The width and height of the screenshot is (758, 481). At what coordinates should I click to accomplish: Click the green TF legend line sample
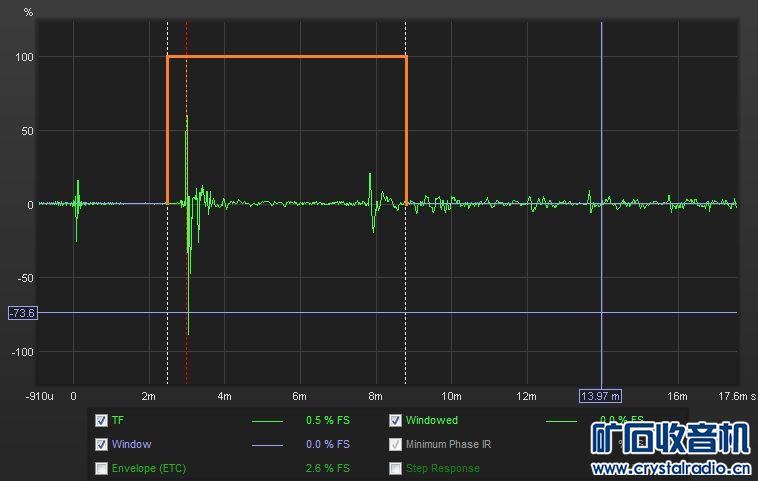click(x=267, y=421)
